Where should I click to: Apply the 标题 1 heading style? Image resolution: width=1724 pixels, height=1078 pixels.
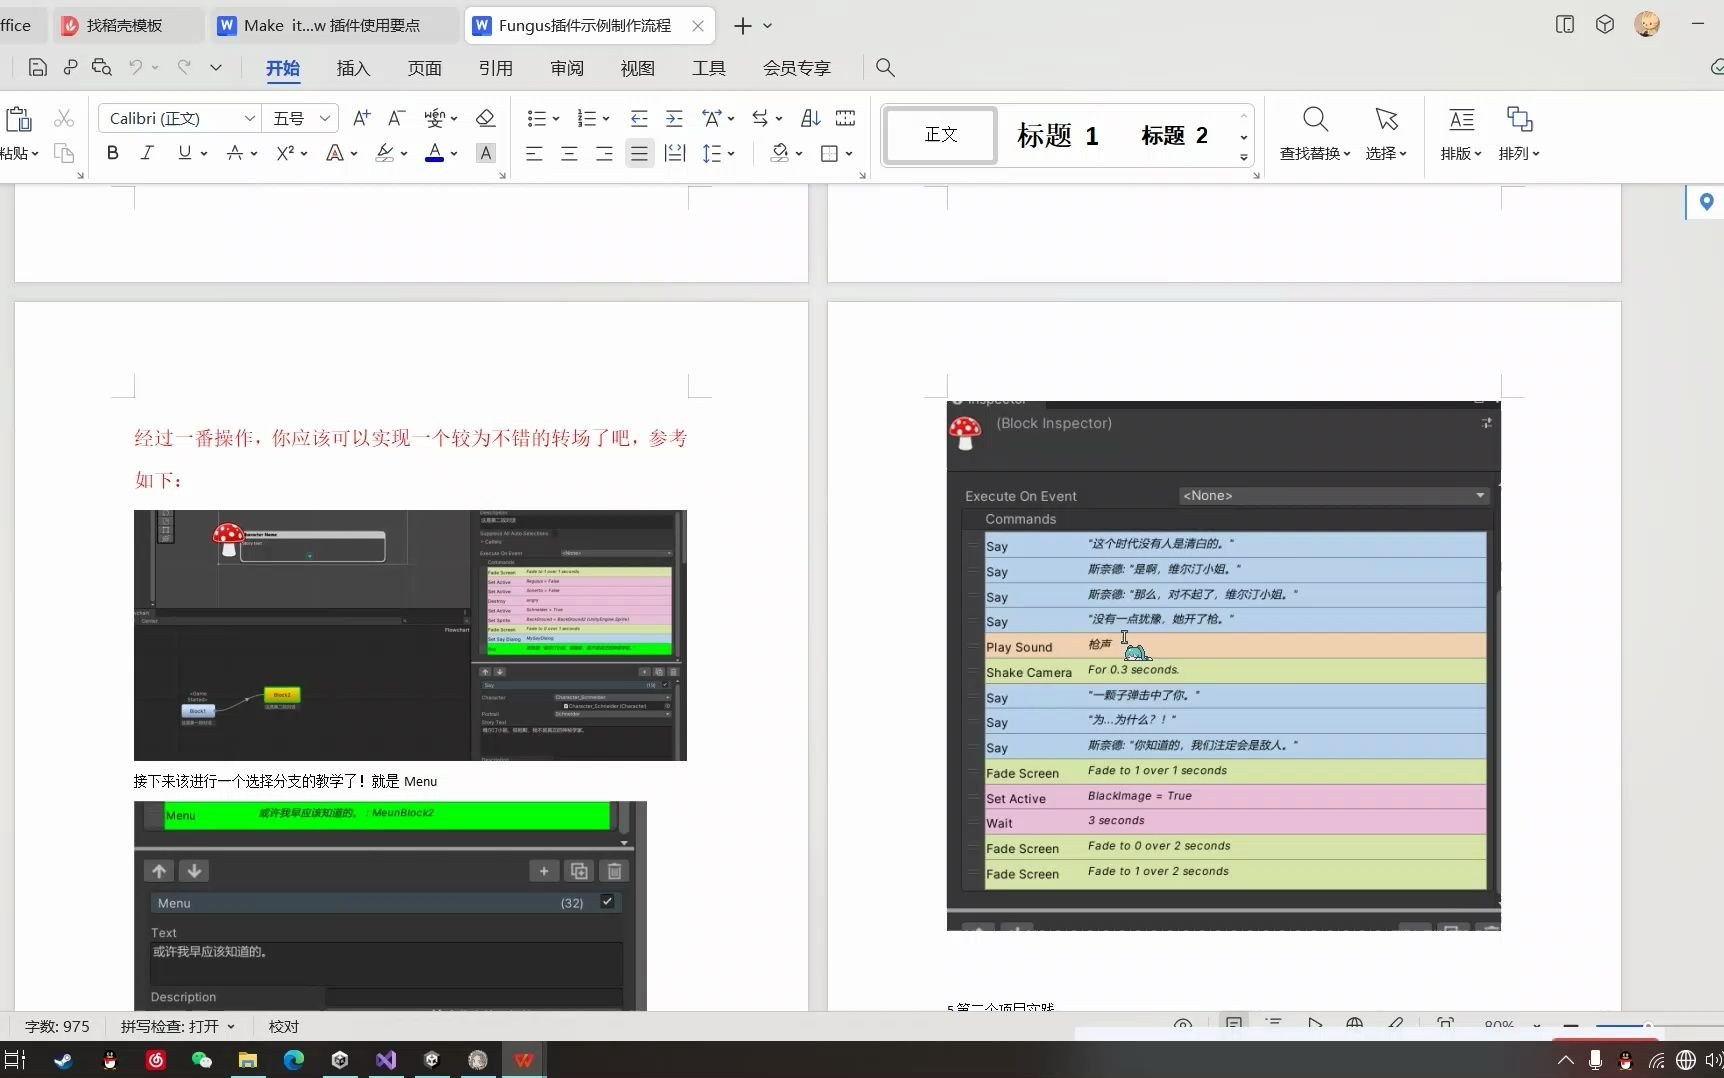(1058, 135)
